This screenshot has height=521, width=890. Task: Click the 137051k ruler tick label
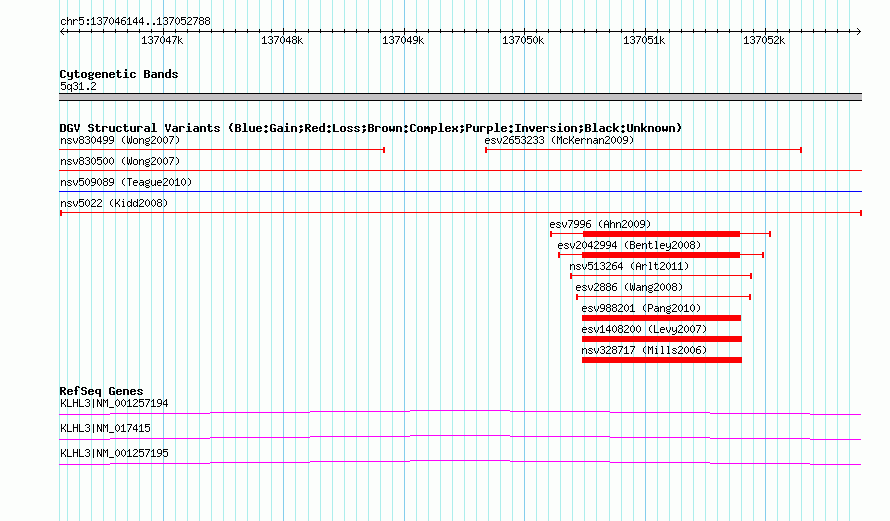click(x=644, y=40)
